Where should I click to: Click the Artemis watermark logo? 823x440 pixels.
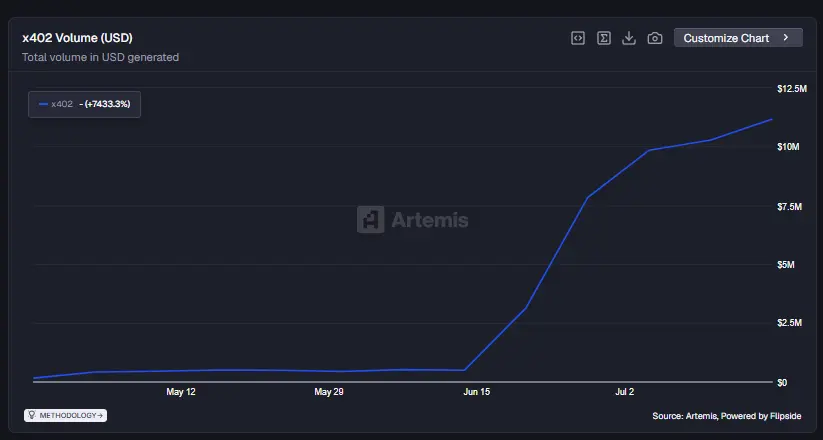pyautogui.click(x=413, y=219)
